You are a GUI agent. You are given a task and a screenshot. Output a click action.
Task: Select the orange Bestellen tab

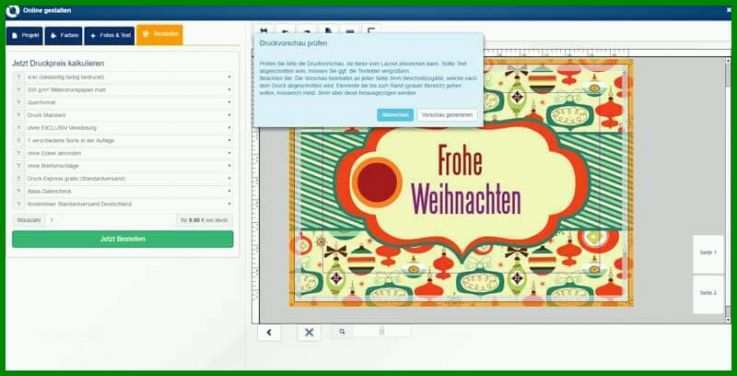point(160,35)
